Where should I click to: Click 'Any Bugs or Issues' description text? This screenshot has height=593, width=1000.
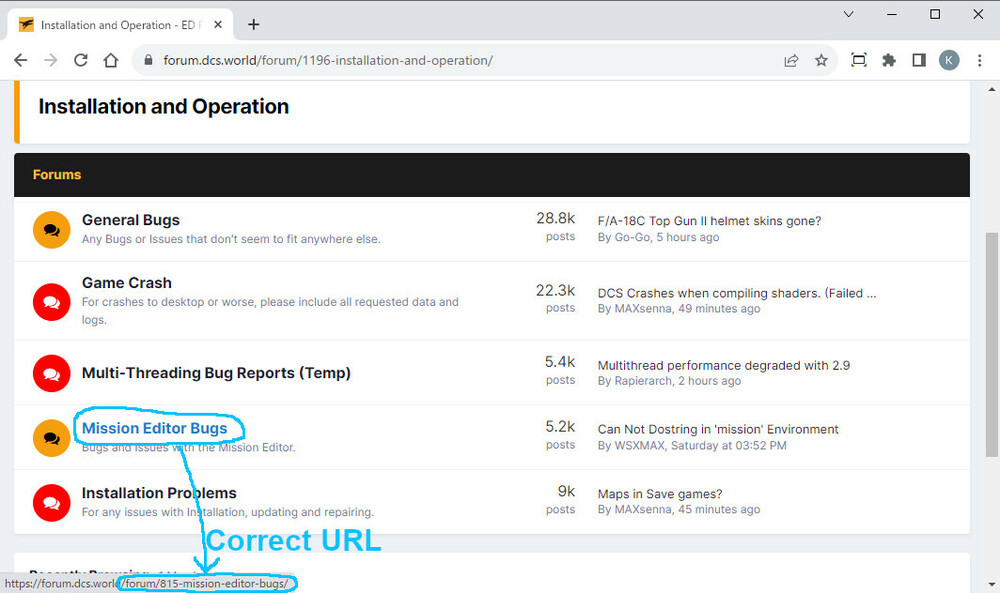pyautogui.click(x=231, y=239)
